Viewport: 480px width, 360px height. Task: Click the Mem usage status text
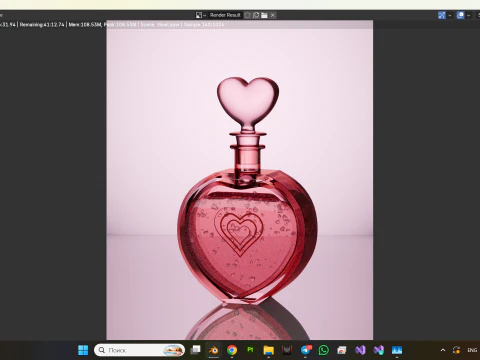click(85, 25)
